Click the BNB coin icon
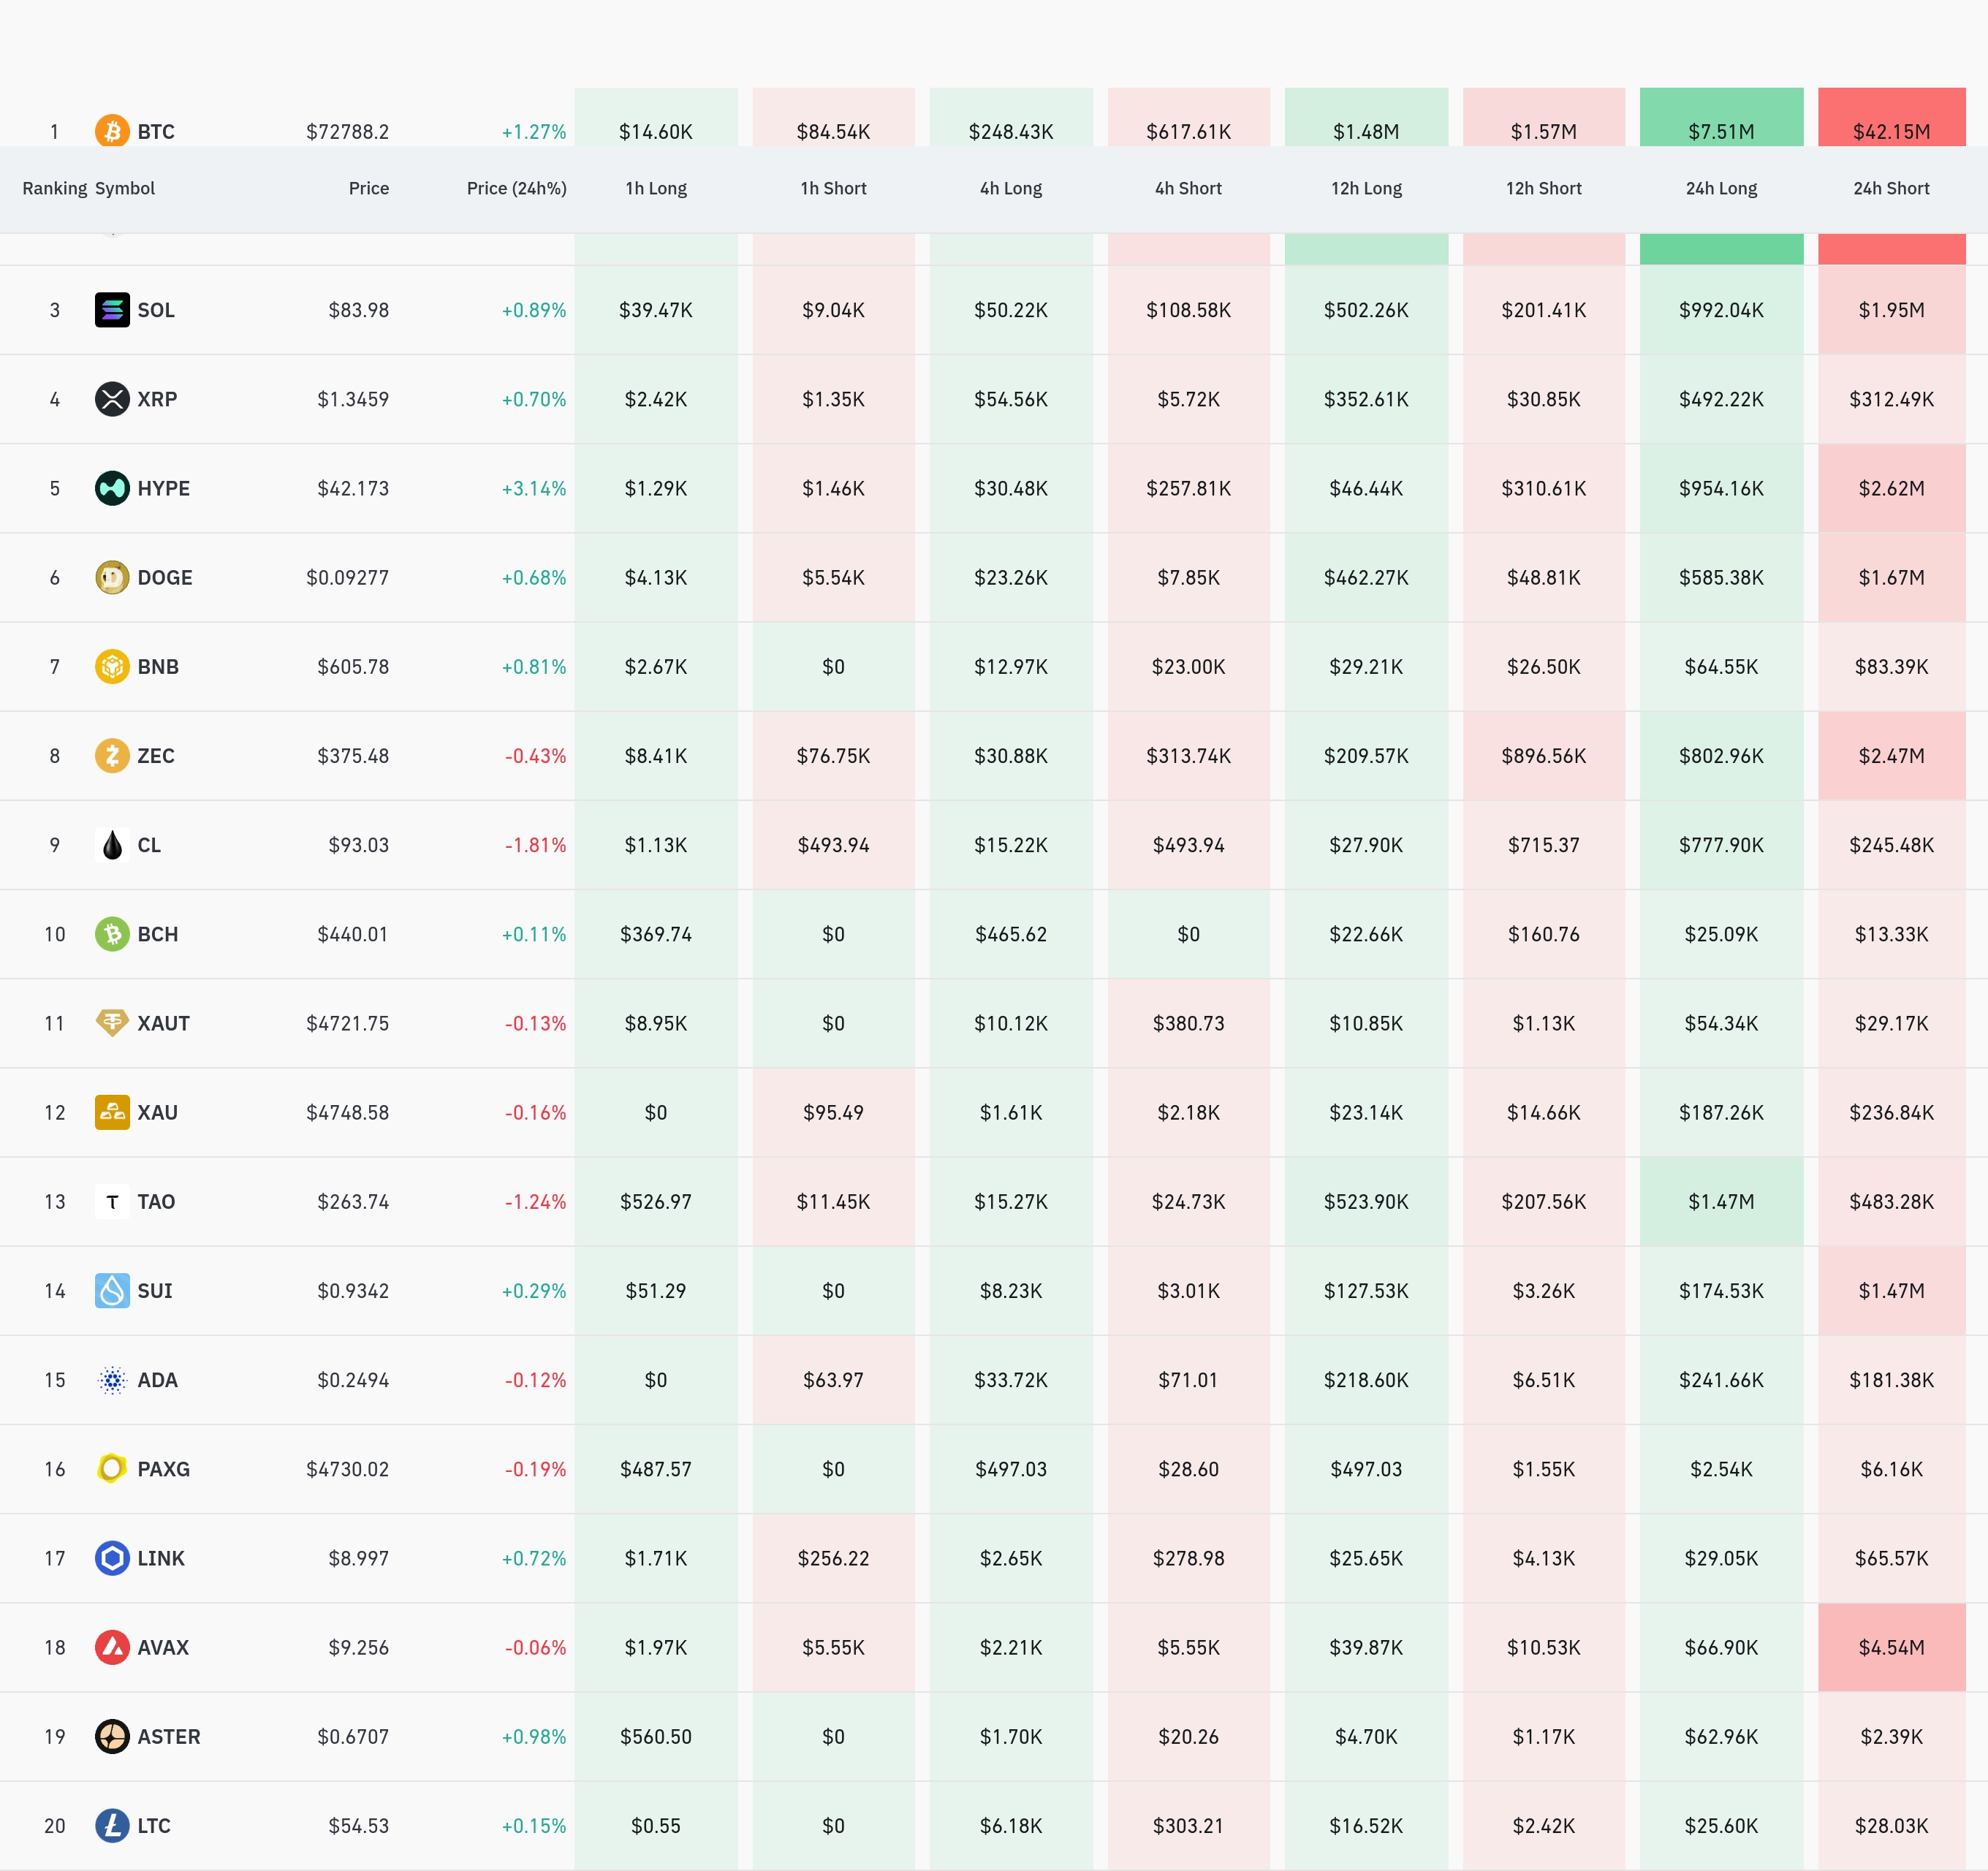Image resolution: width=1988 pixels, height=1871 pixels. [112, 666]
